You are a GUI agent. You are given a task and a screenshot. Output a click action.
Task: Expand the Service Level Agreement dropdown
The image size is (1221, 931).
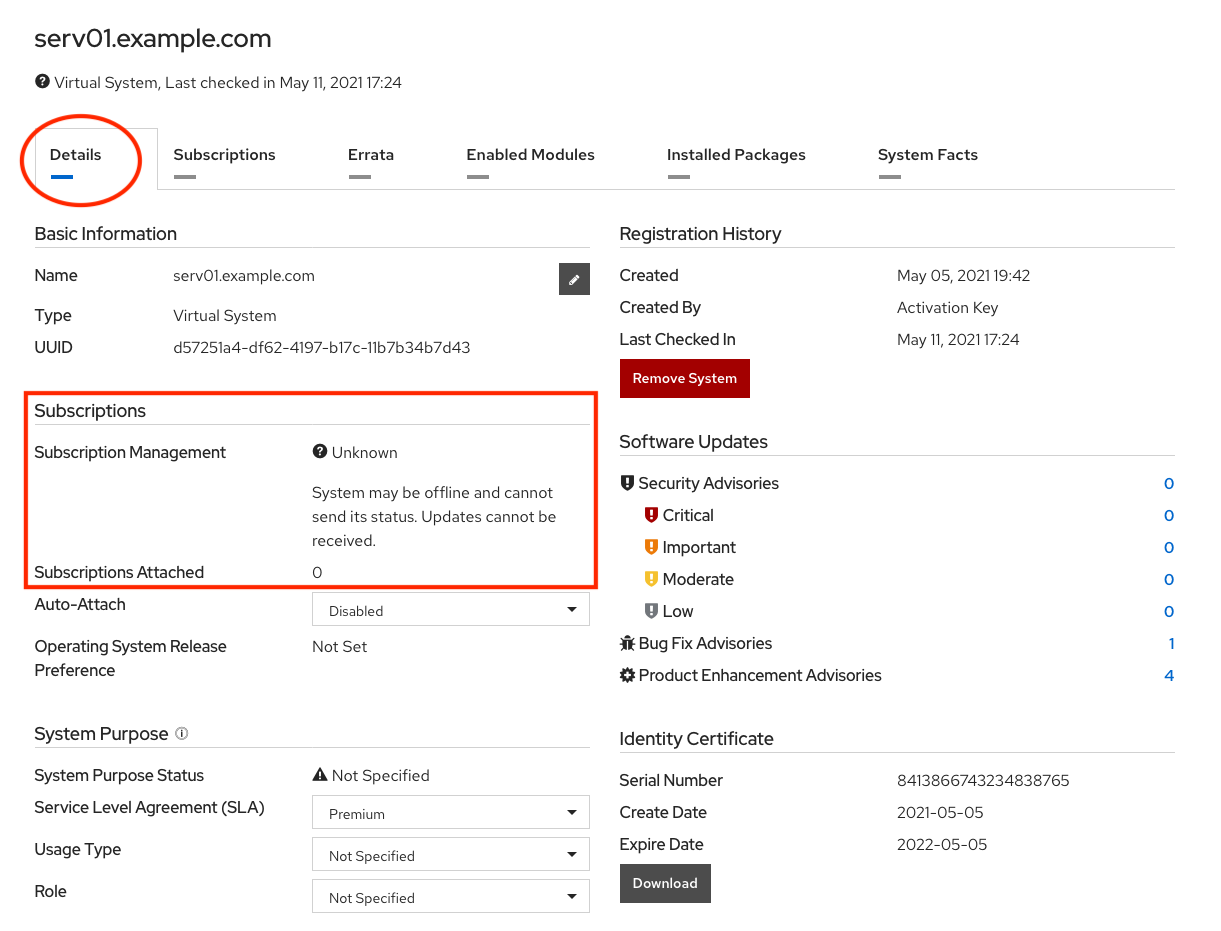(x=451, y=813)
